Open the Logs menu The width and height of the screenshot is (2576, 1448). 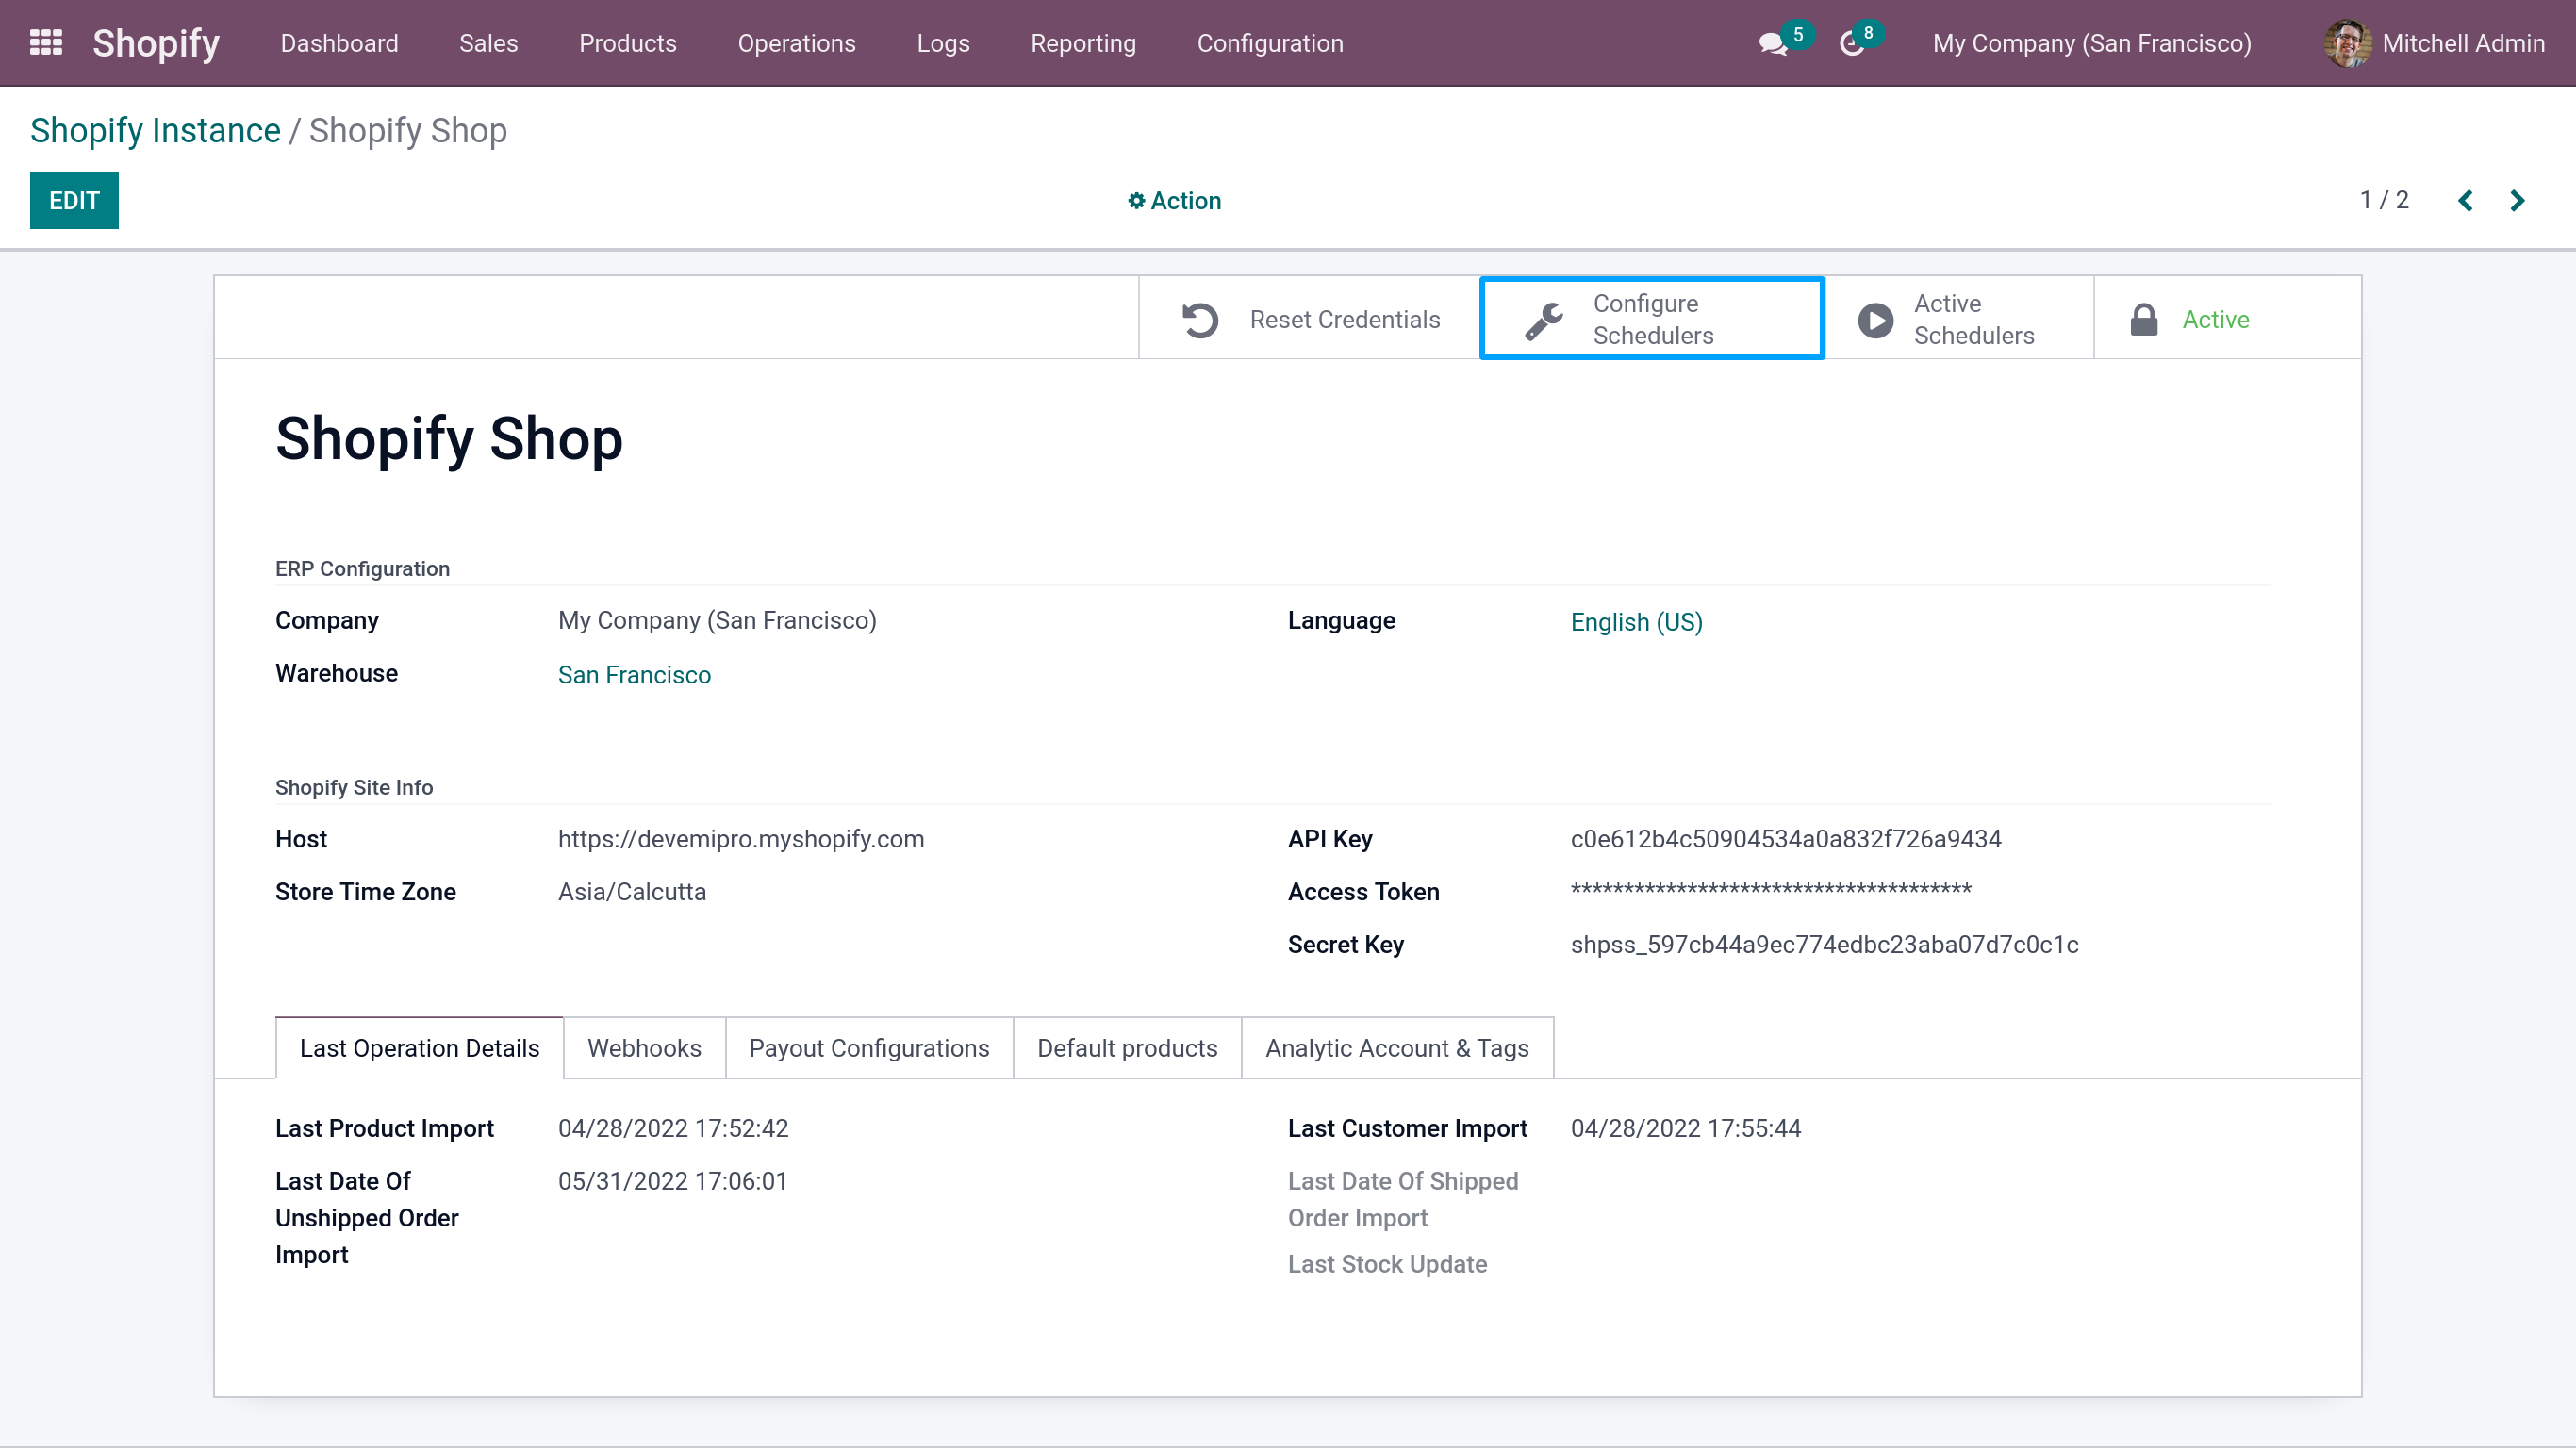tap(943, 43)
